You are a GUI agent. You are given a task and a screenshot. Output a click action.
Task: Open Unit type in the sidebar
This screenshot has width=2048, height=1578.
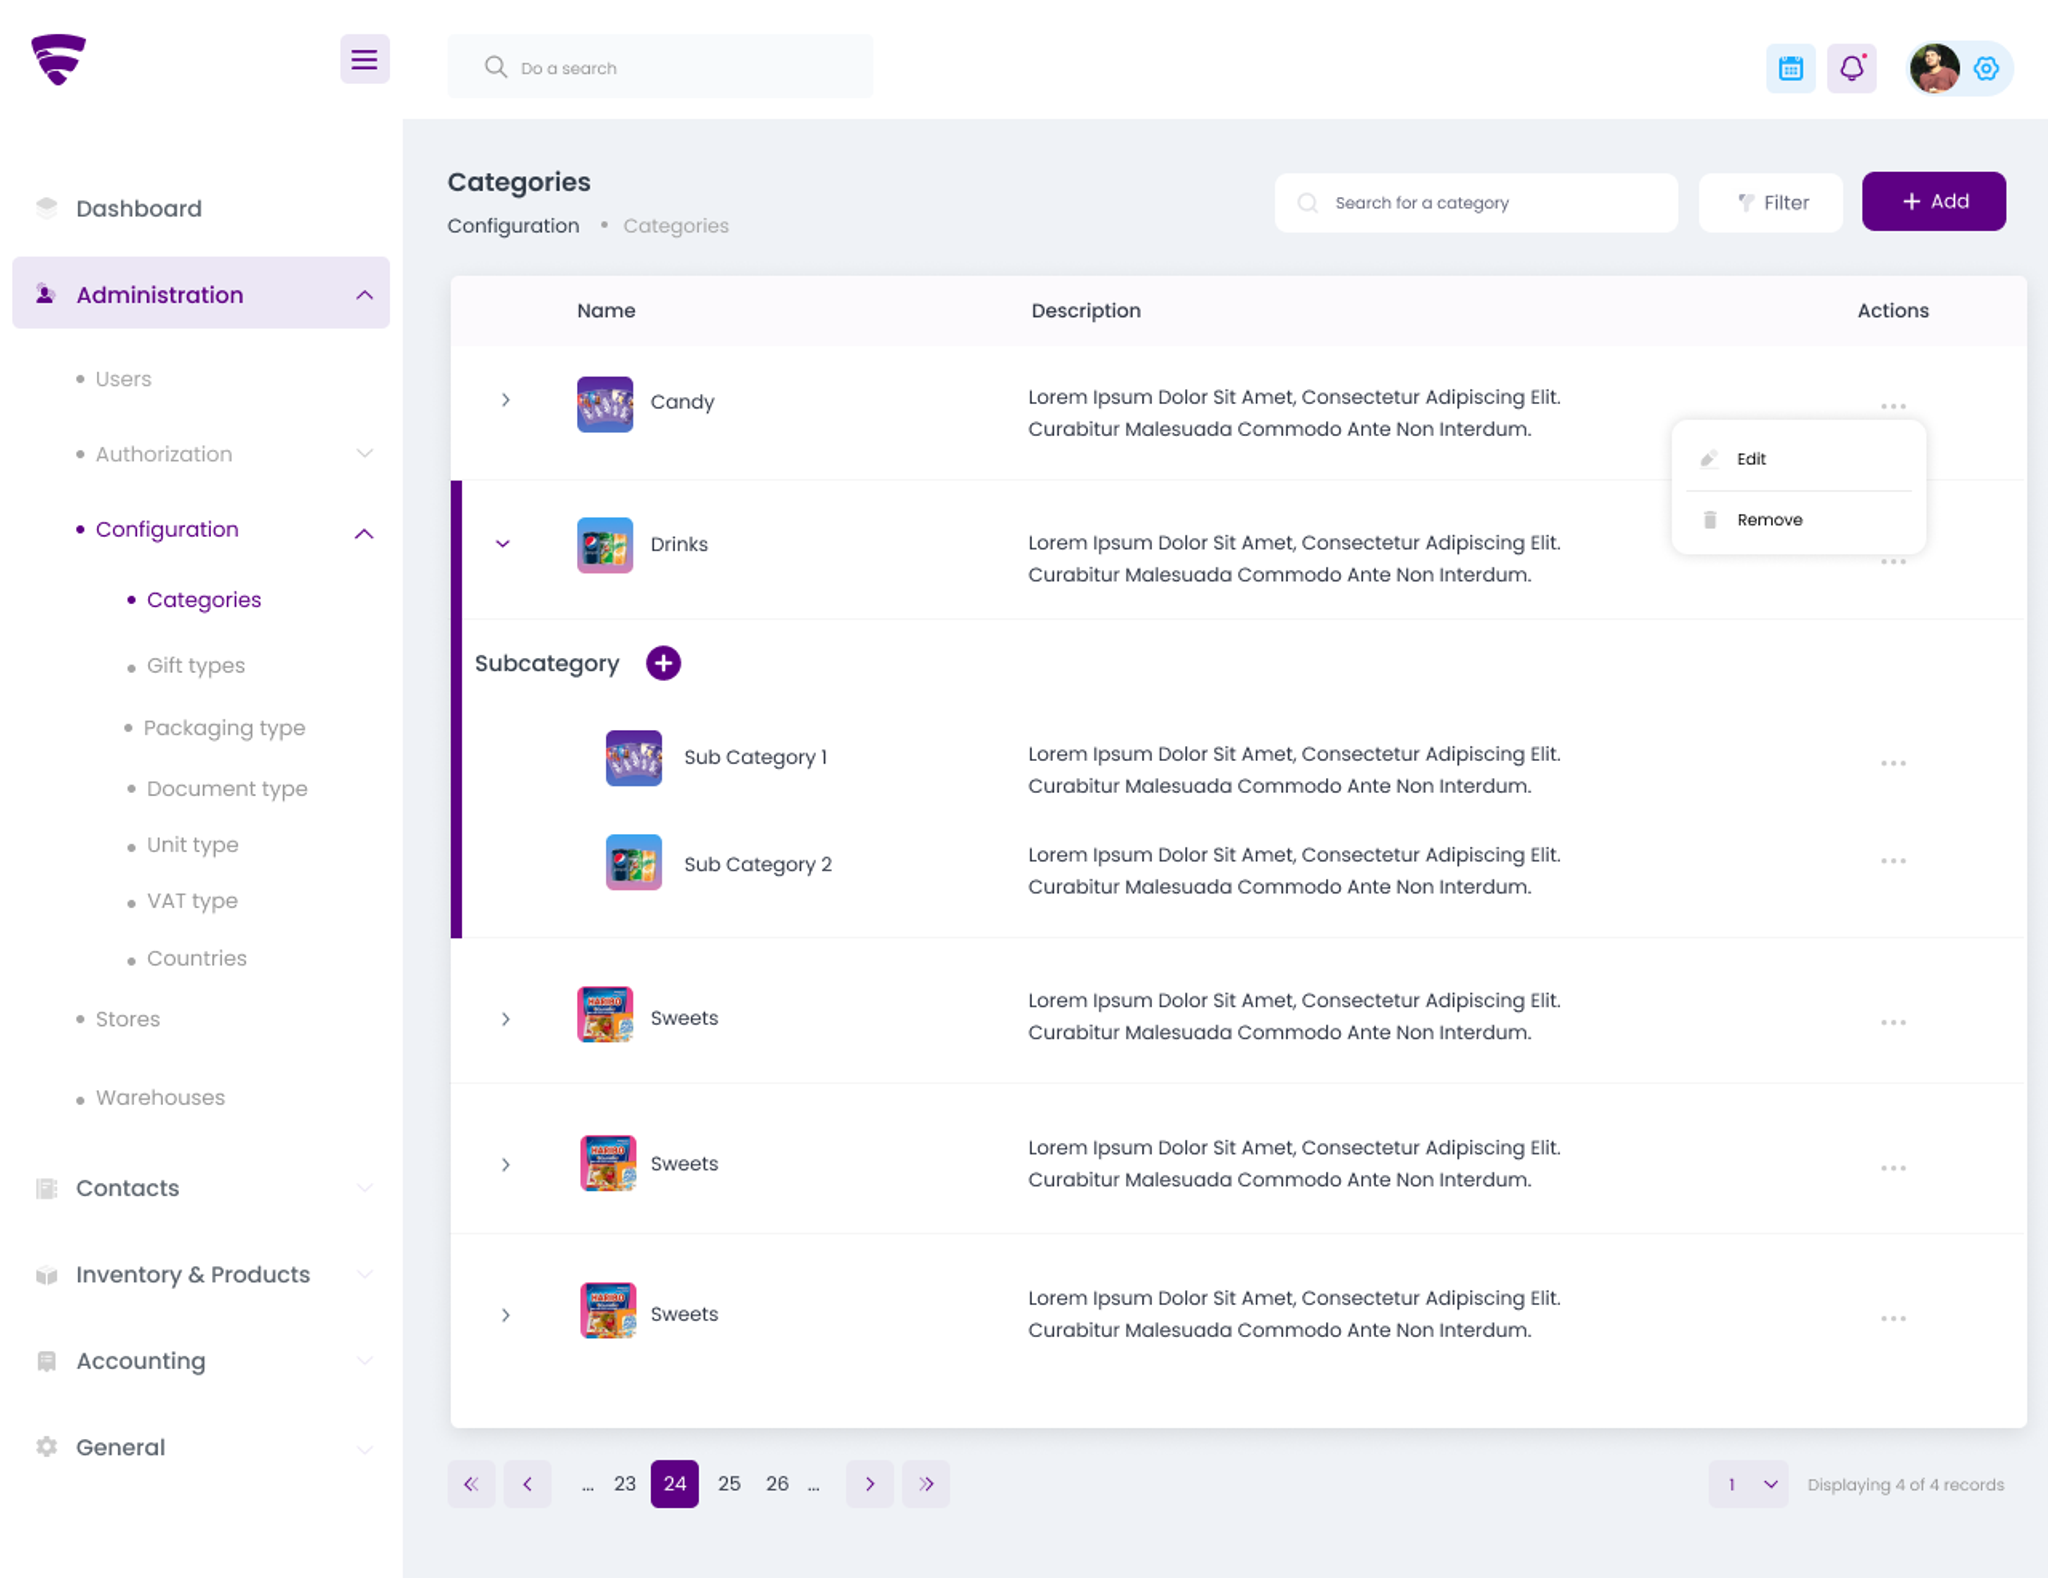coord(193,845)
